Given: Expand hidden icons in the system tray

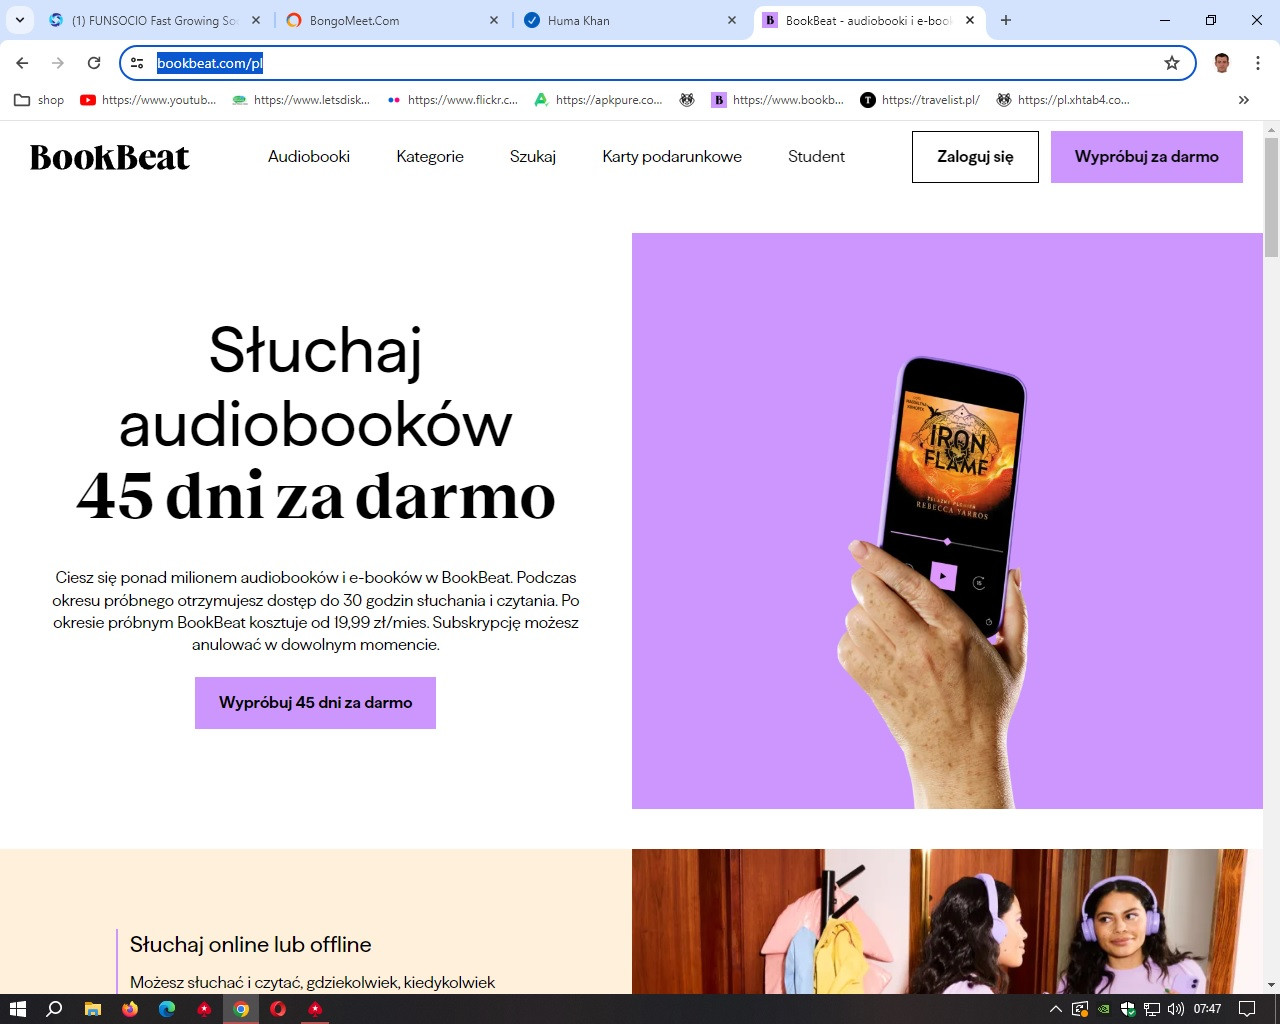Looking at the screenshot, I should 1055,1009.
